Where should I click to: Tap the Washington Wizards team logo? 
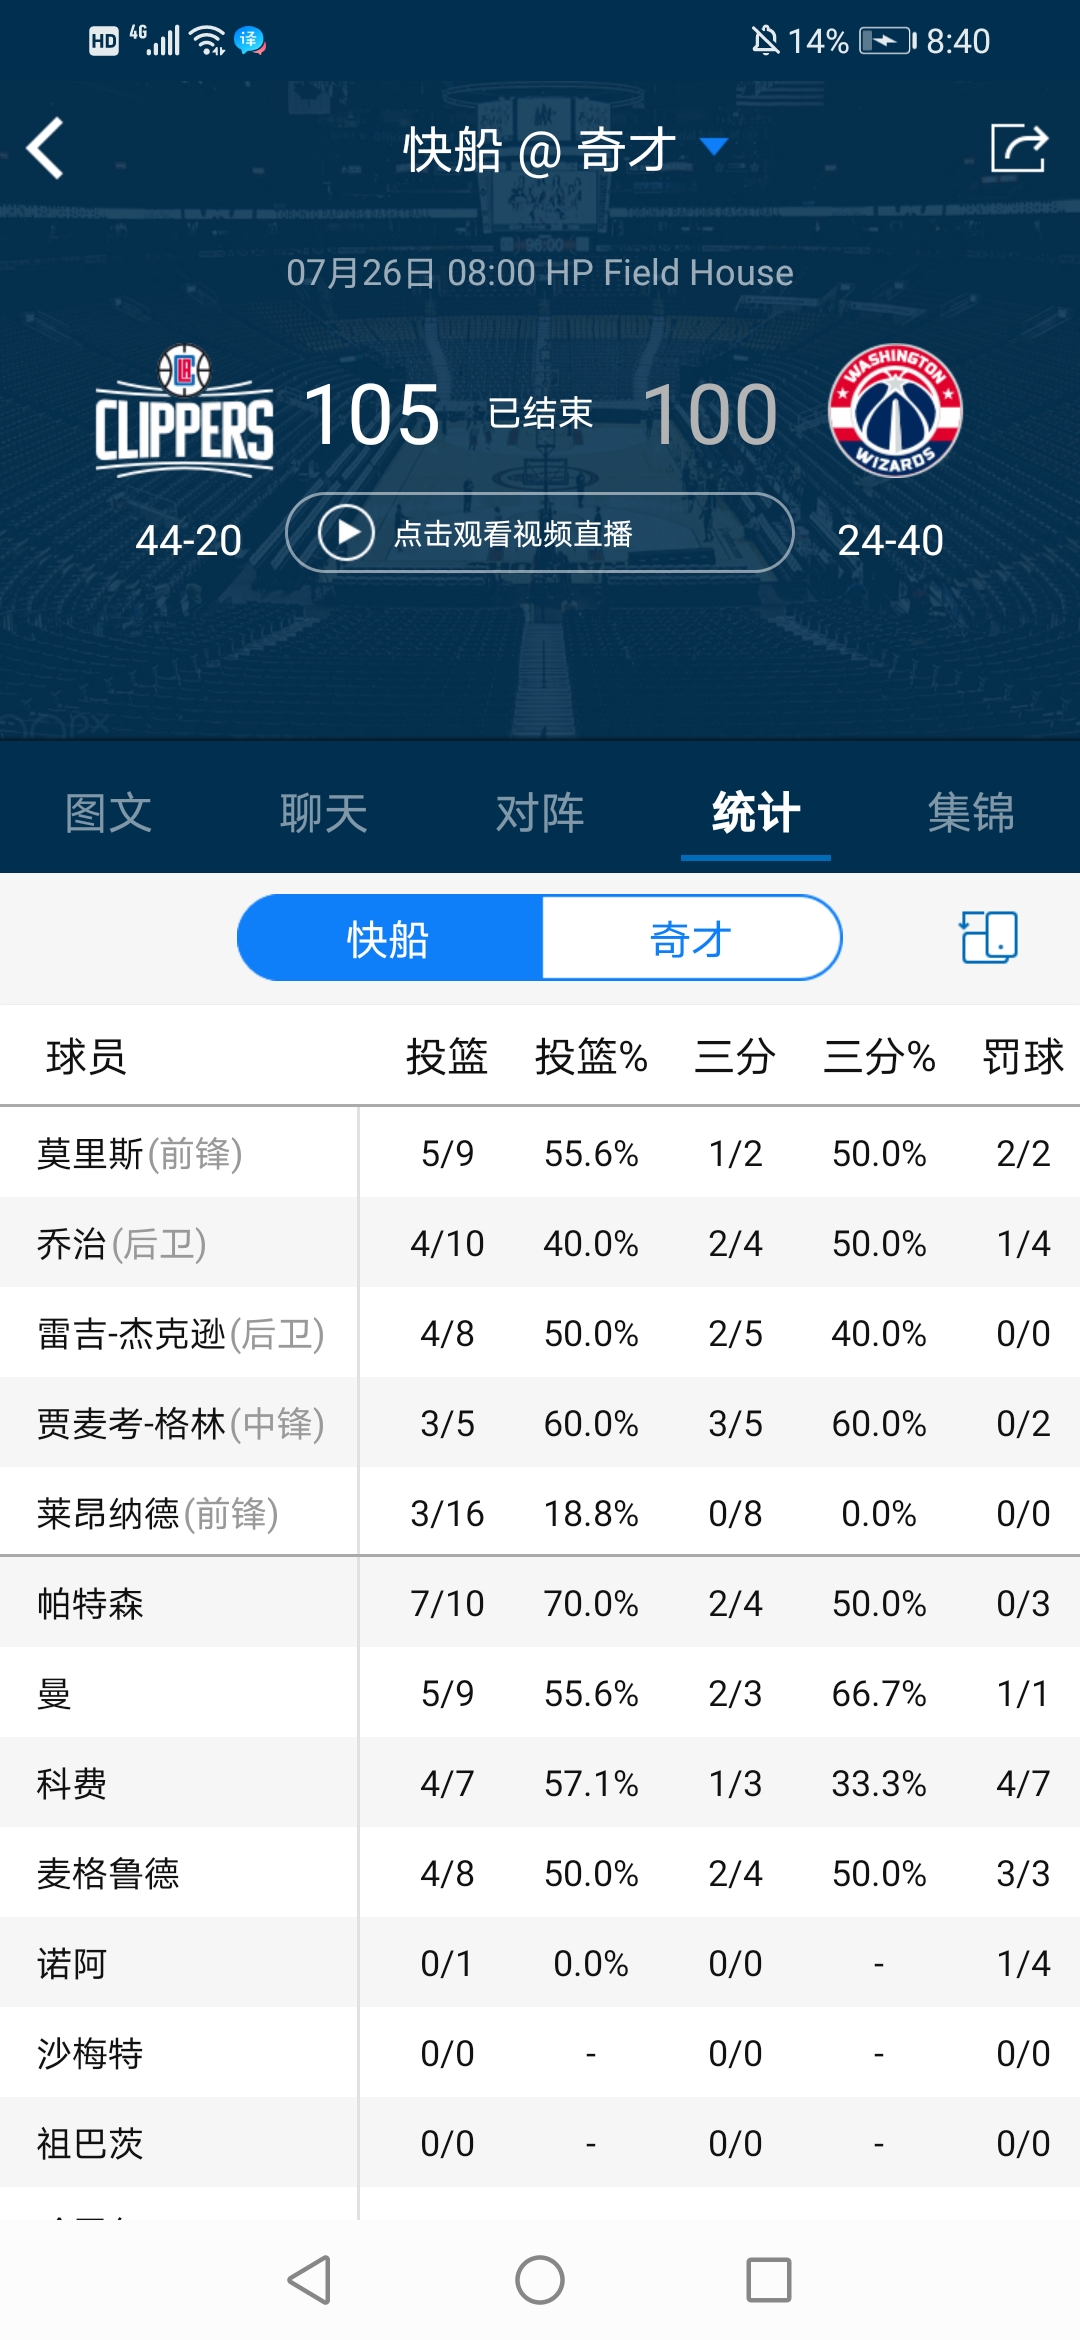tap(895, 411)
